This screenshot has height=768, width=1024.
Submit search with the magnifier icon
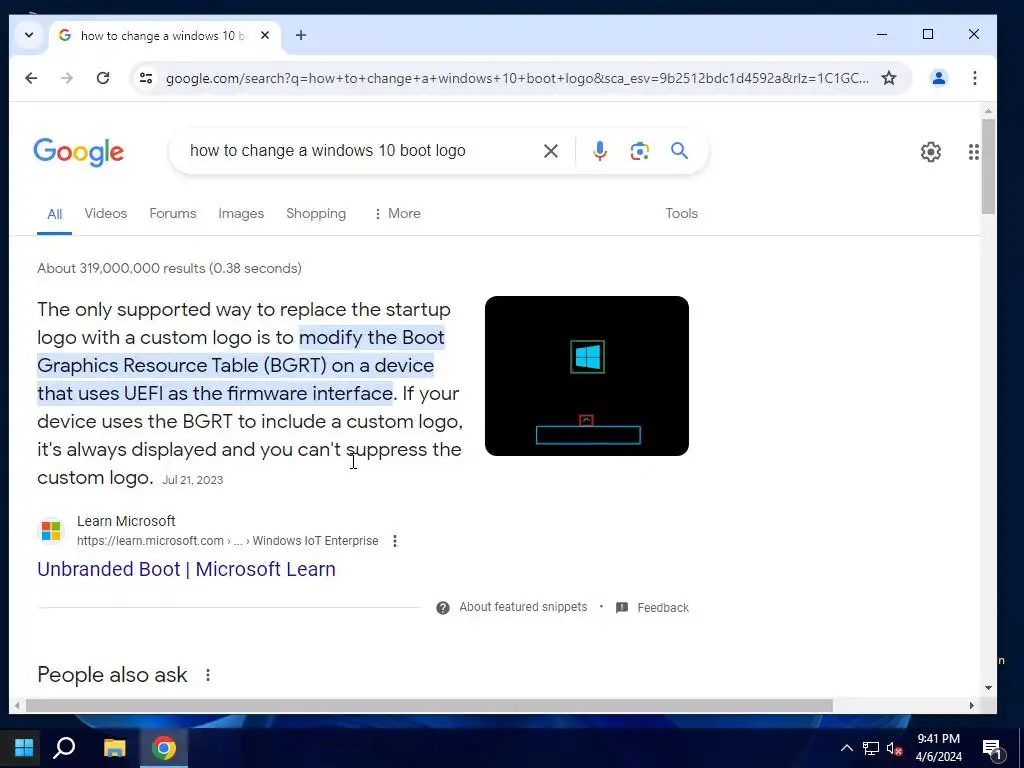679,151
